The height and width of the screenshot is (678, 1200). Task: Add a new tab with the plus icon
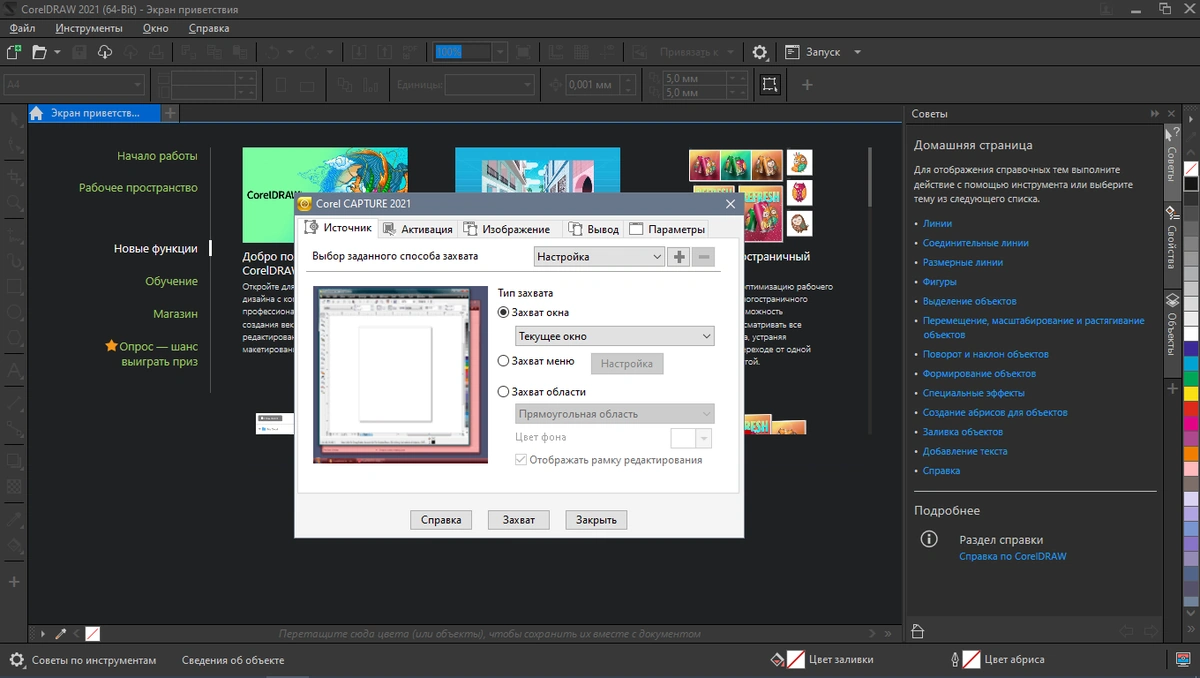coord(170,113)
